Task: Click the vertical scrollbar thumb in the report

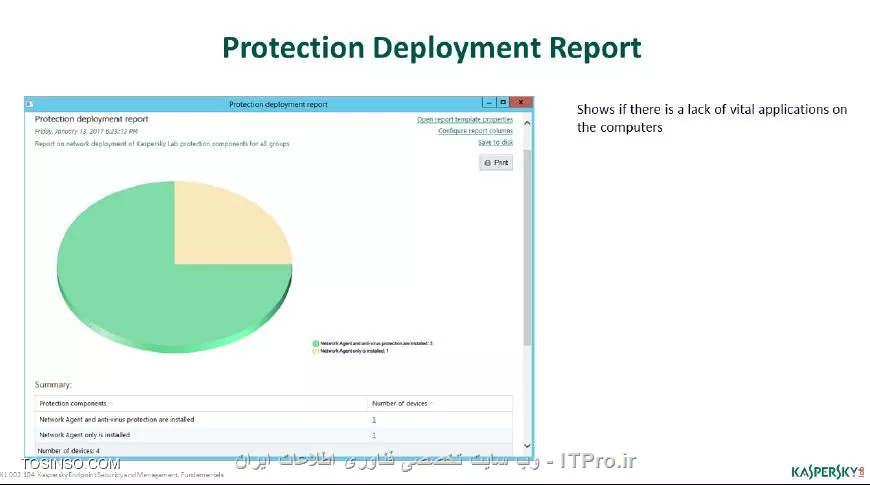Action: [527, 247]
